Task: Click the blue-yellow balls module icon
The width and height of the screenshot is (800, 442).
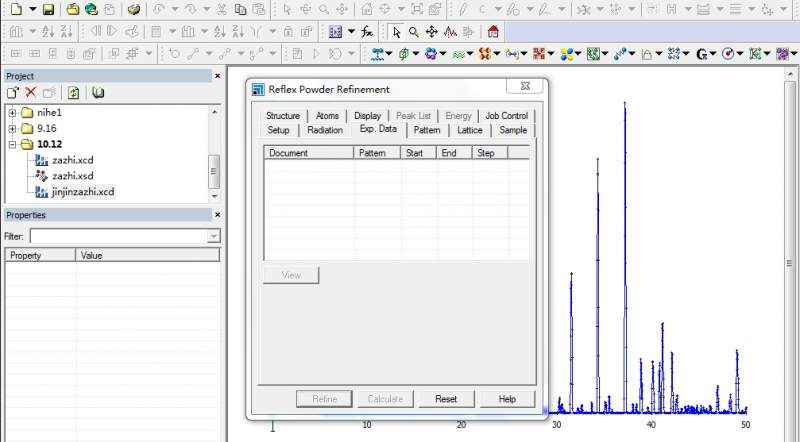Action: click(x=566, y=54)
